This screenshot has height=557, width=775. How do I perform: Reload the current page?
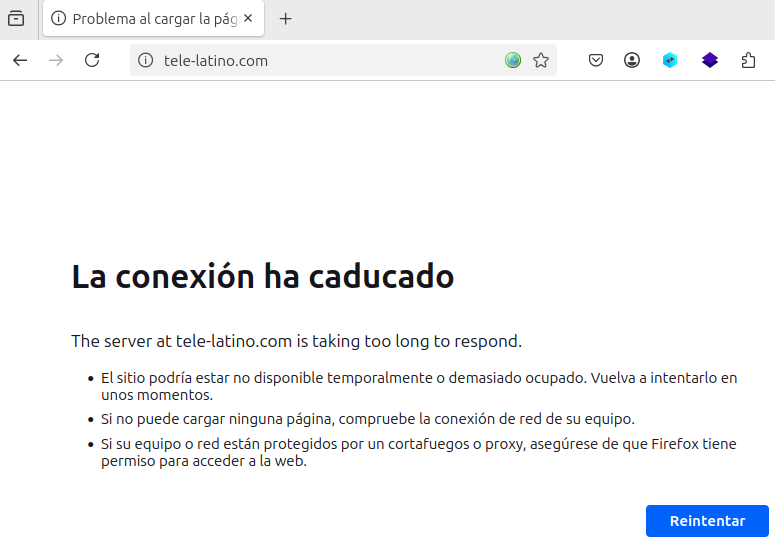(x=92, y=60)
